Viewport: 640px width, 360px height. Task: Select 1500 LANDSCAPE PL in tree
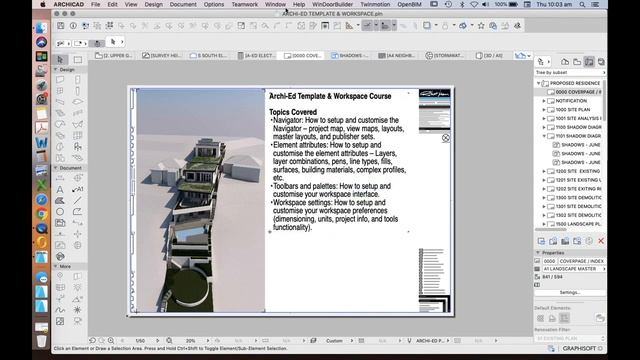pyautogui.click(x=574, y=224)
